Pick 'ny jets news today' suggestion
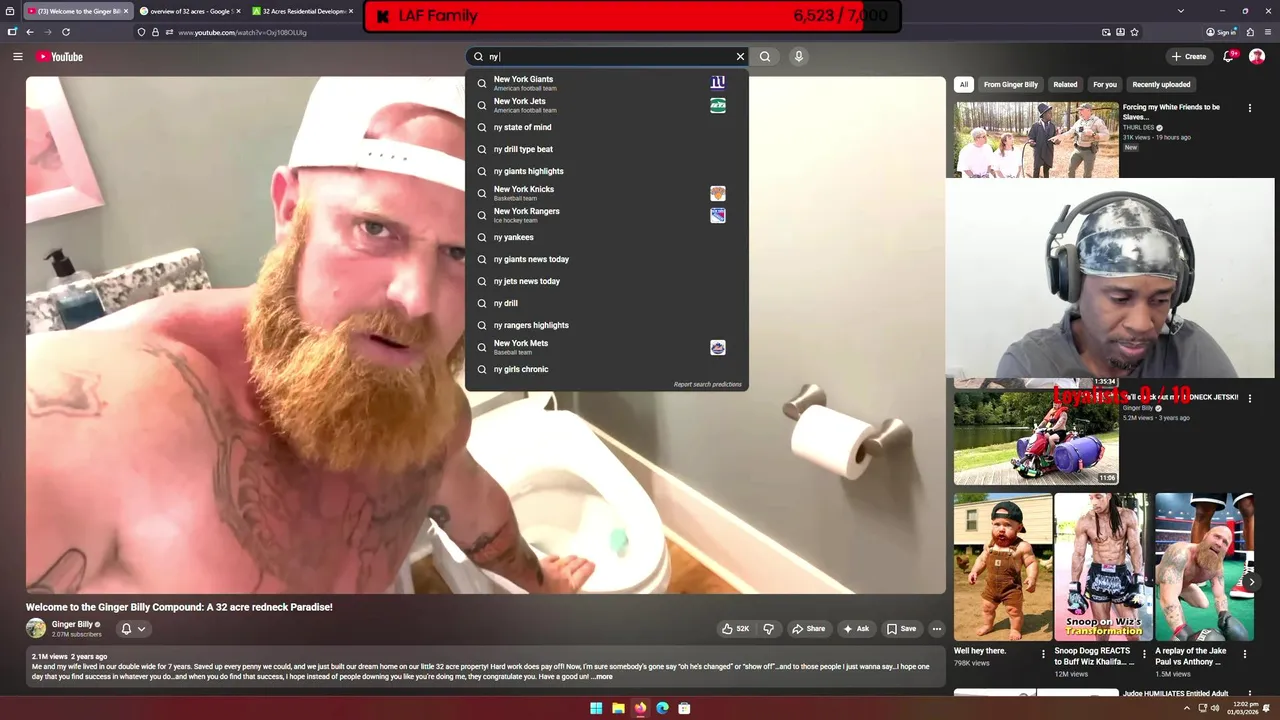The height and width of the screenshot is (720, 1280). (606, 281)
